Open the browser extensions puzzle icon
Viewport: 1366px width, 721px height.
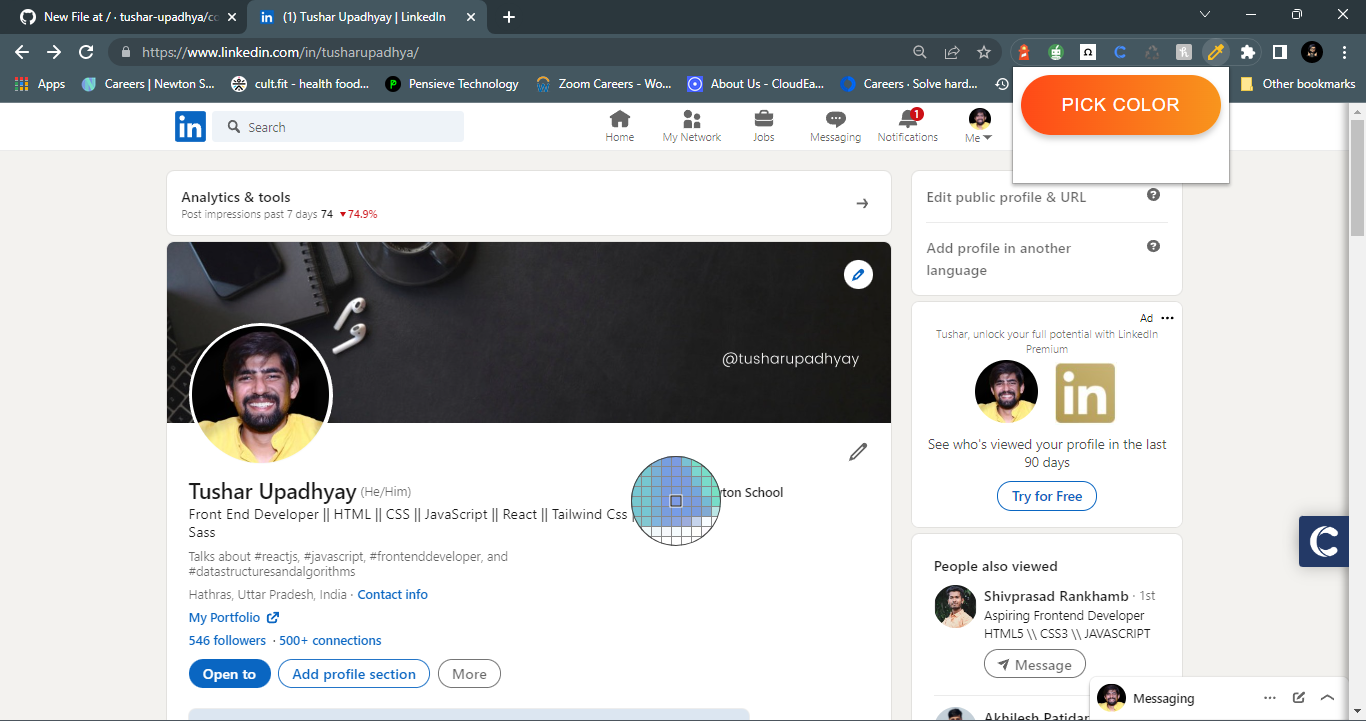[x=1248, y=51]
